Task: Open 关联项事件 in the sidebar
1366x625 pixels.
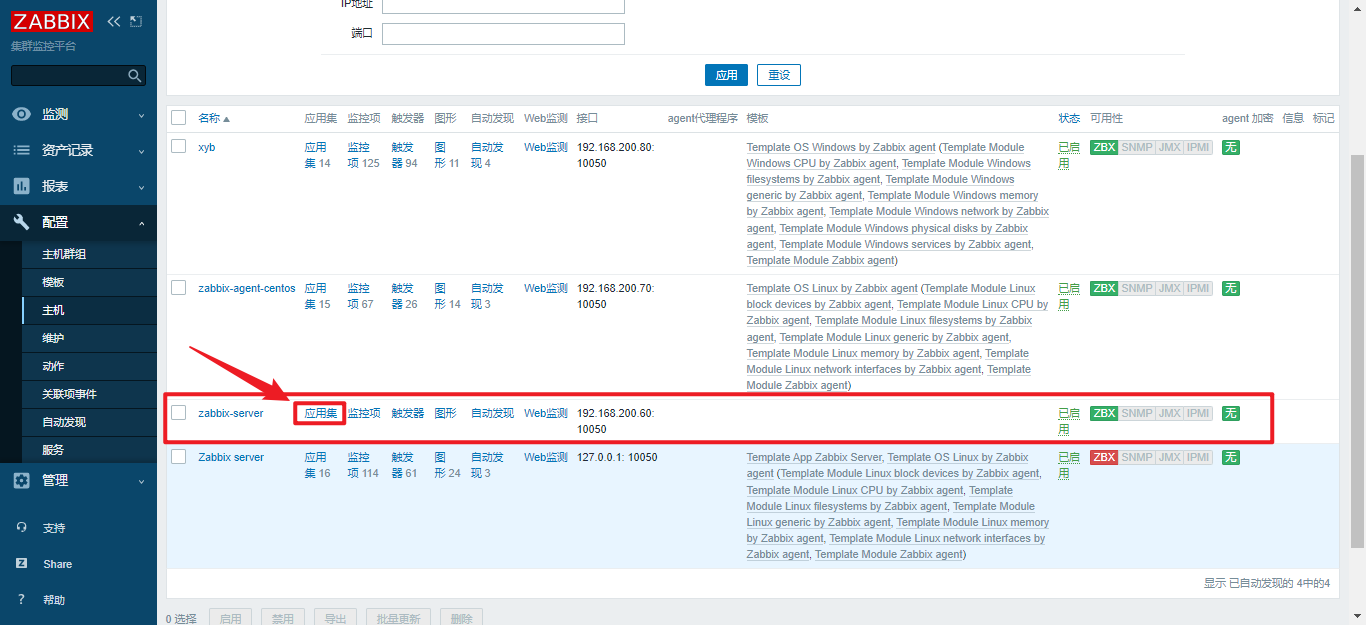Action: (x=69, y=394)
